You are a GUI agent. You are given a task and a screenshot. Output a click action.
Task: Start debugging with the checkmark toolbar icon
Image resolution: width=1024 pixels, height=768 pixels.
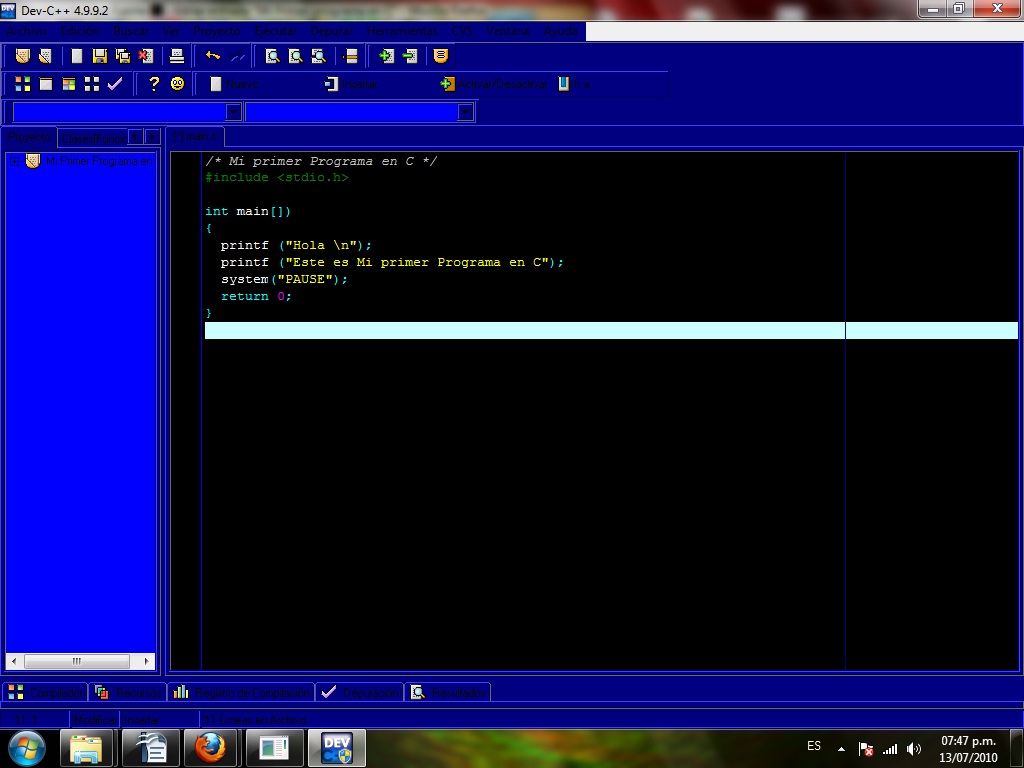tap(115, 84)
